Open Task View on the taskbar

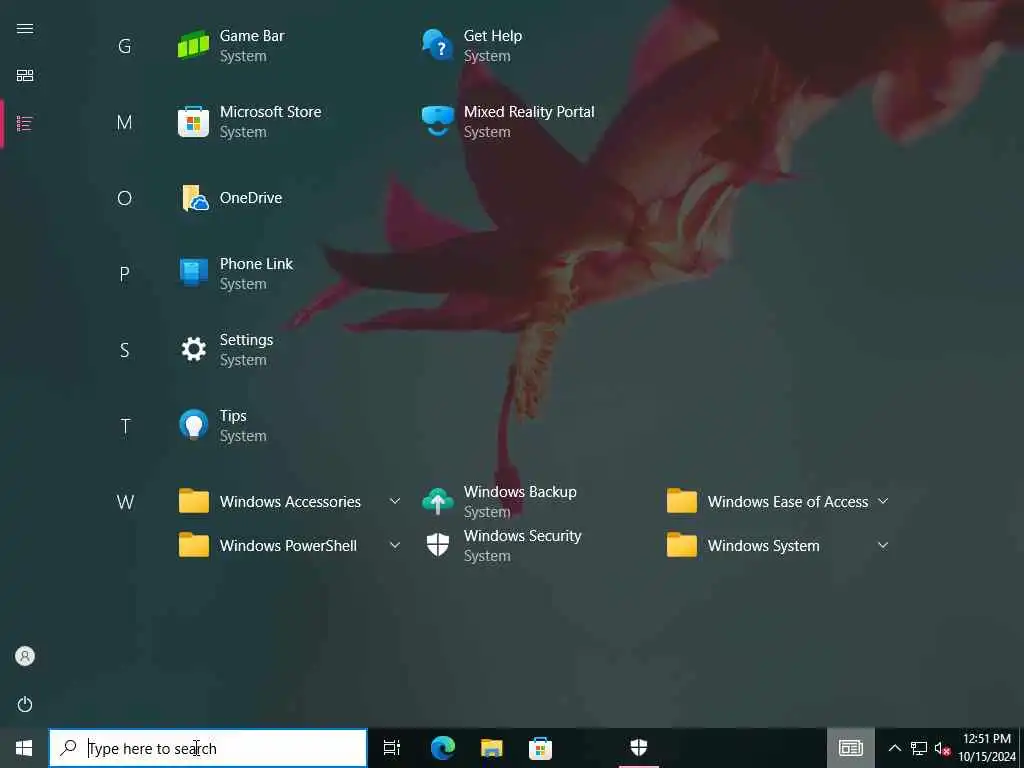tap(392, 748)
